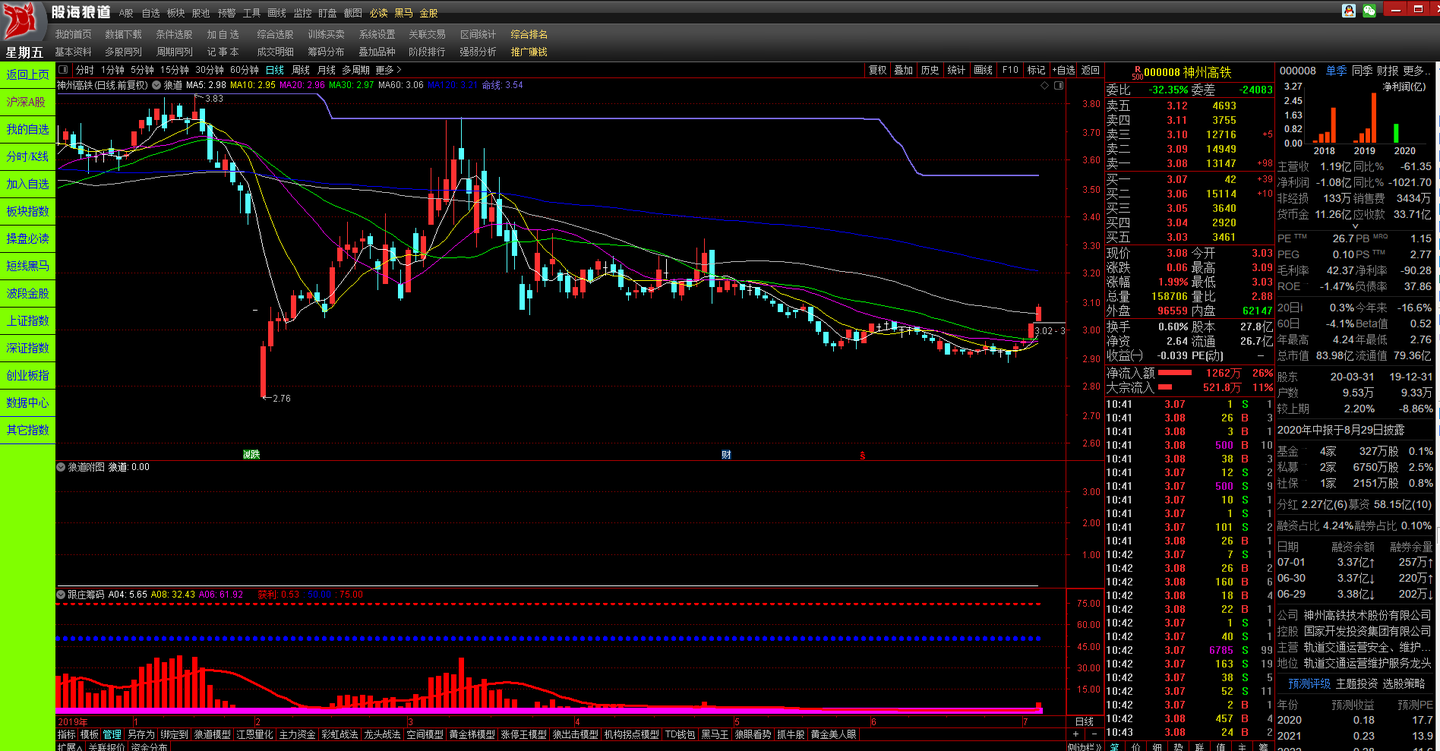Toggle the side-panel icon beside the diamond
Screen dimensions: 1440x751
[x=1060, y=86]
